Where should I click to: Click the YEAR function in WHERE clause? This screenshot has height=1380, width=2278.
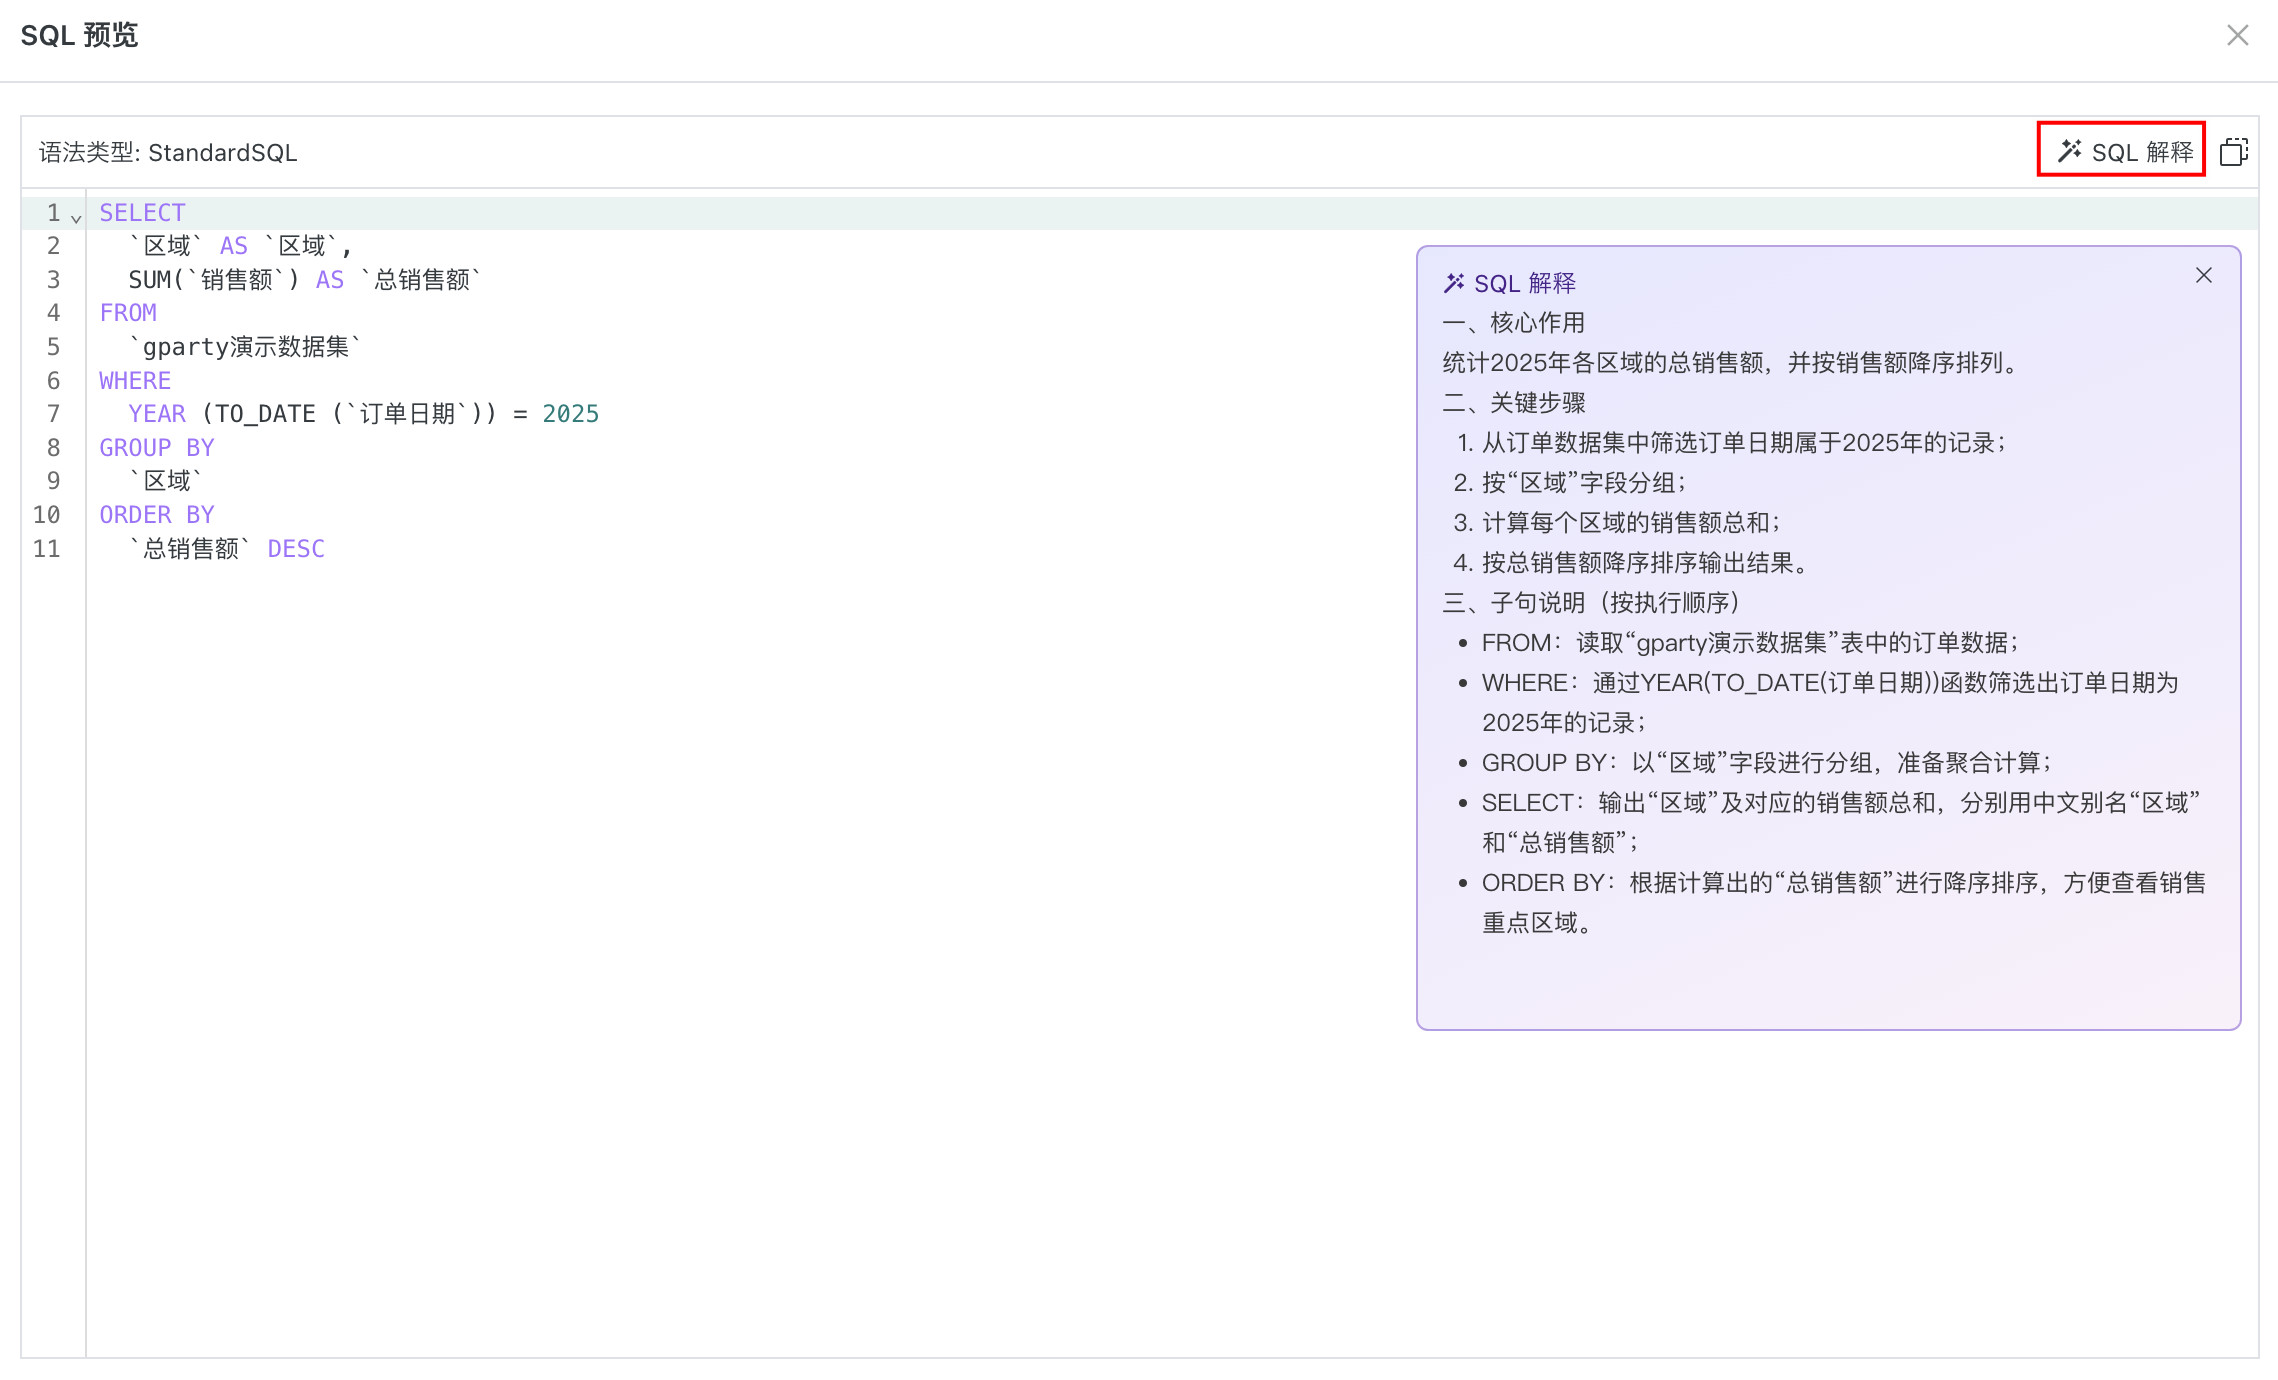157,414
